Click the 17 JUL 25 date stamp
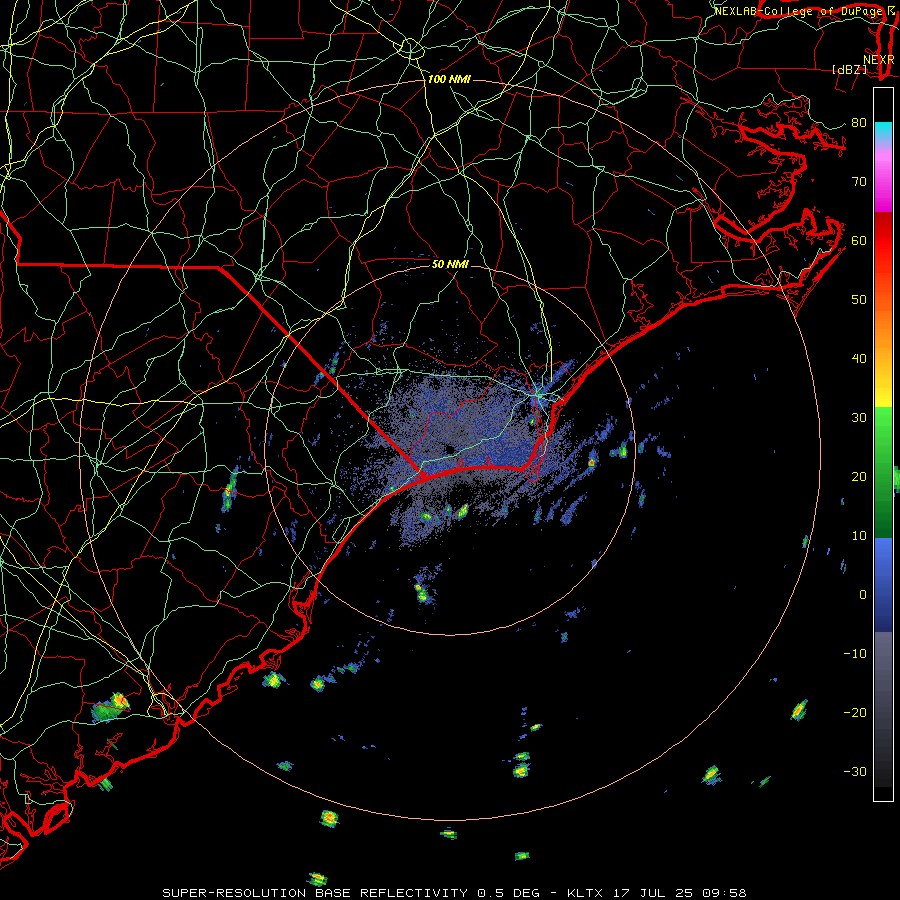 pyautogui.click(x=654, y=893)
